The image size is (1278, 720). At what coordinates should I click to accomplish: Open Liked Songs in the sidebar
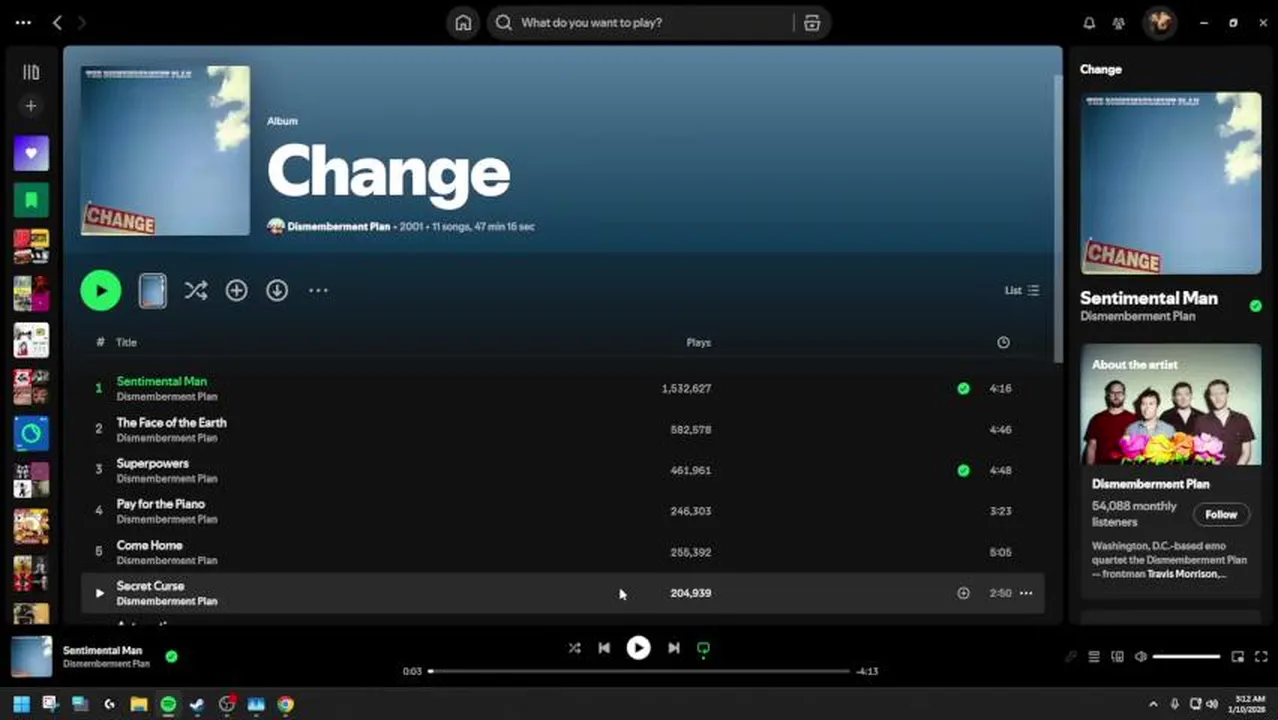click(31, 153)
